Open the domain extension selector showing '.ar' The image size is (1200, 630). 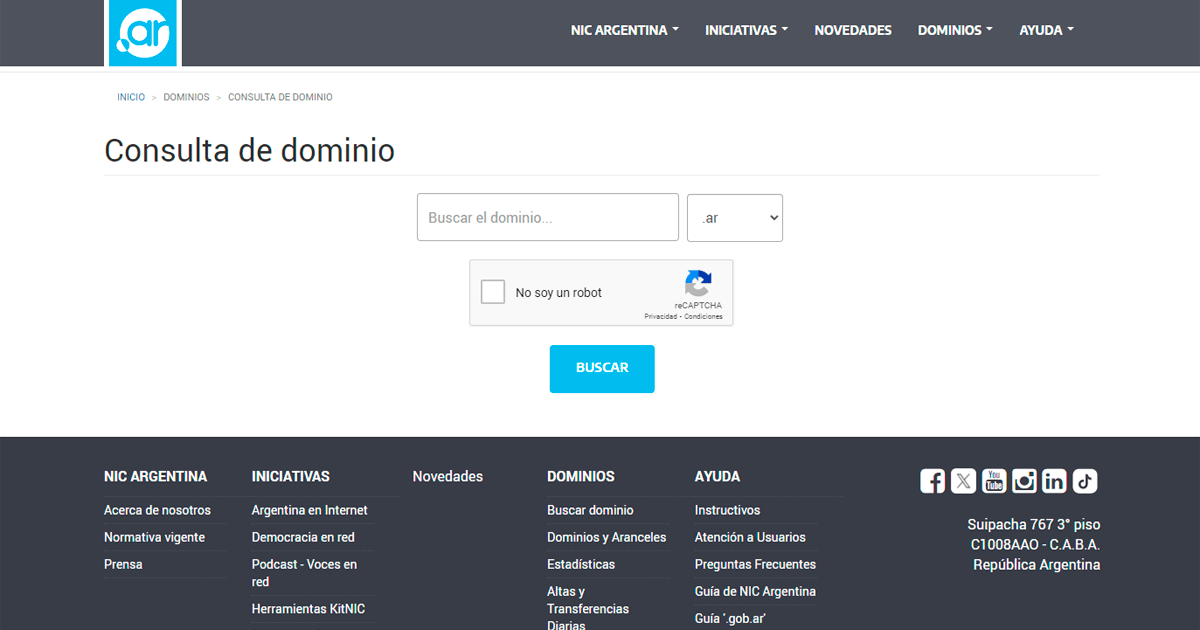pyautogui.click(x=734, y=217)
